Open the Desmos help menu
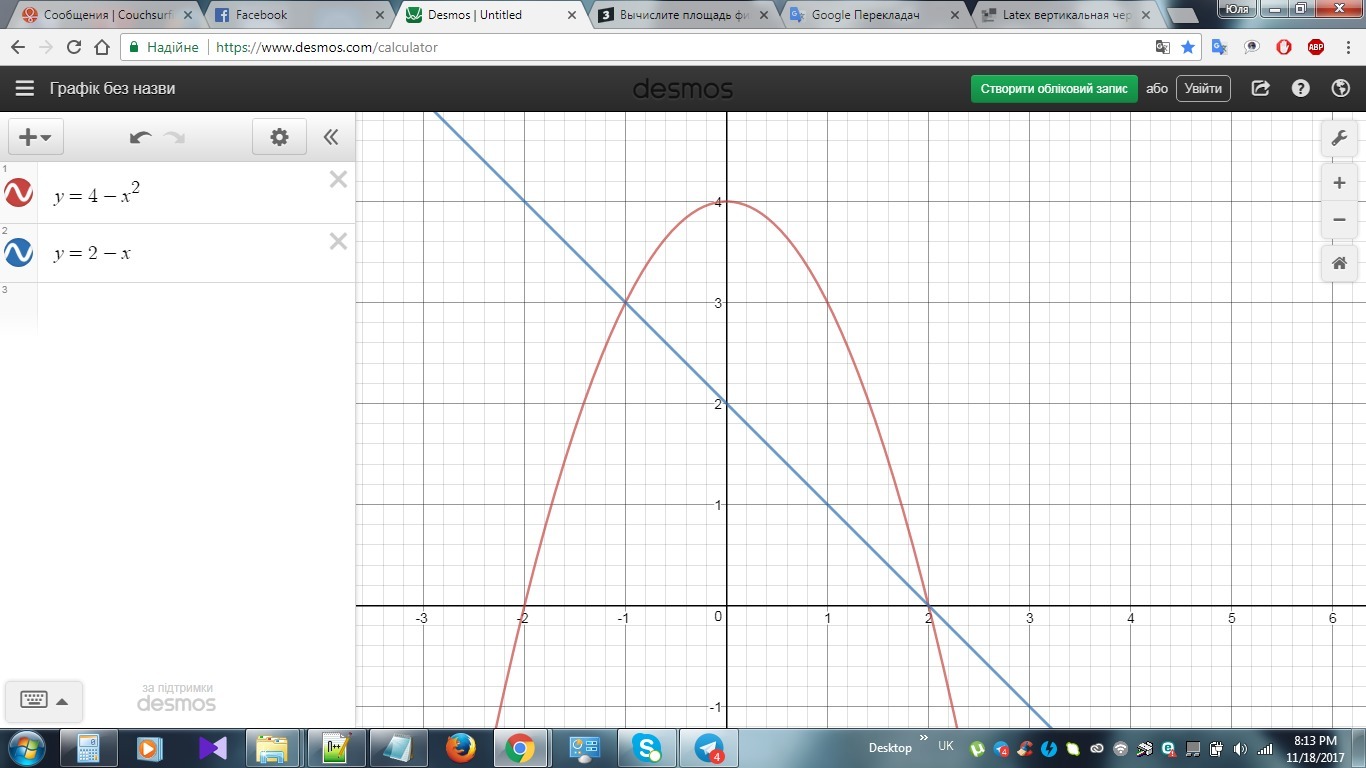The height and width of the screenshot is (768, 1366). 1300,88
